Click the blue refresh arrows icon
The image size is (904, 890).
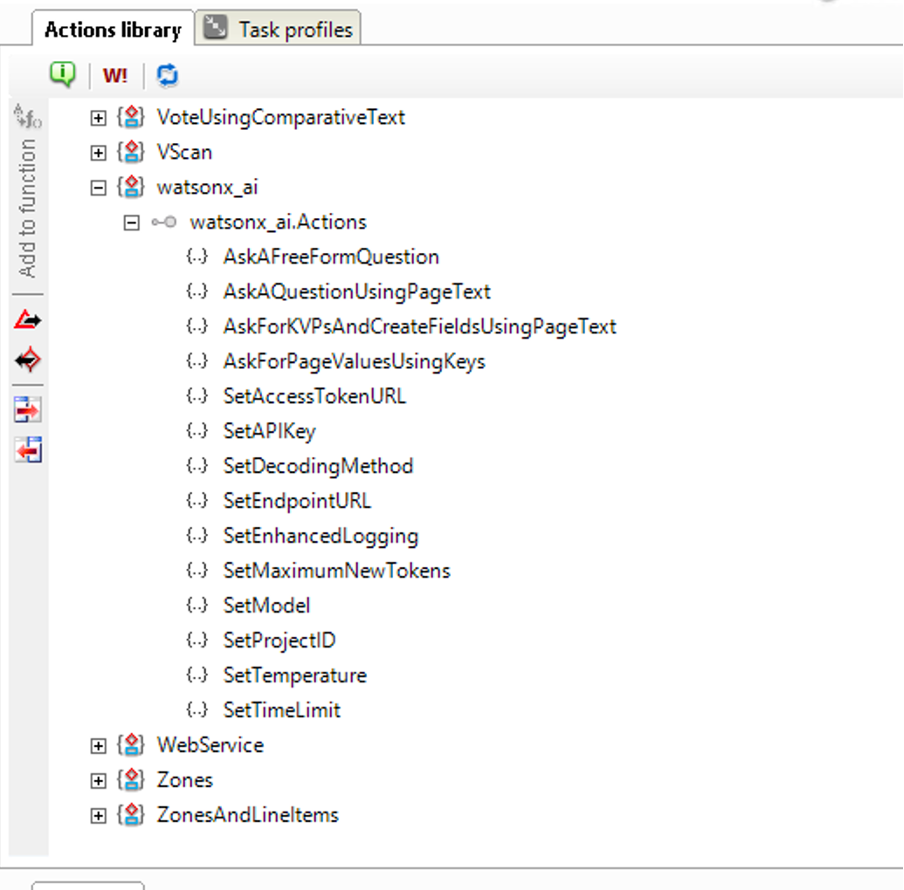coord(167,75)
